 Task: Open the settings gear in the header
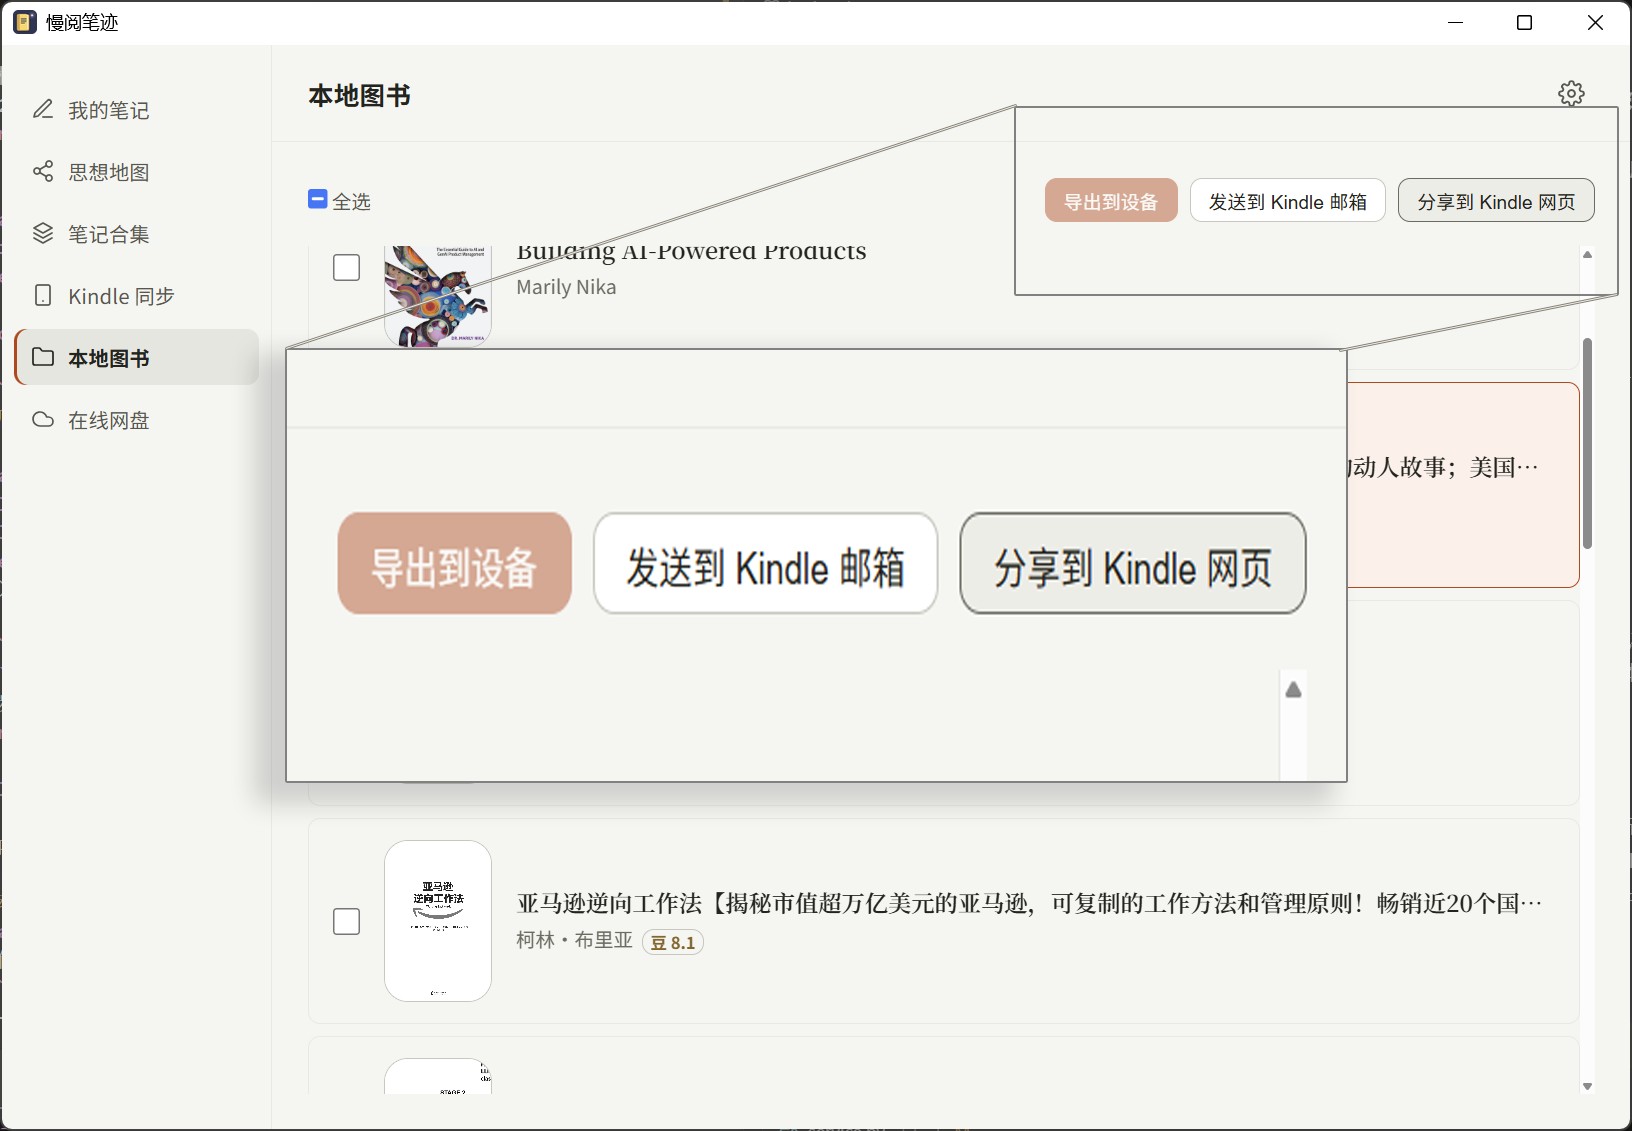click(x=1571, y=93)
